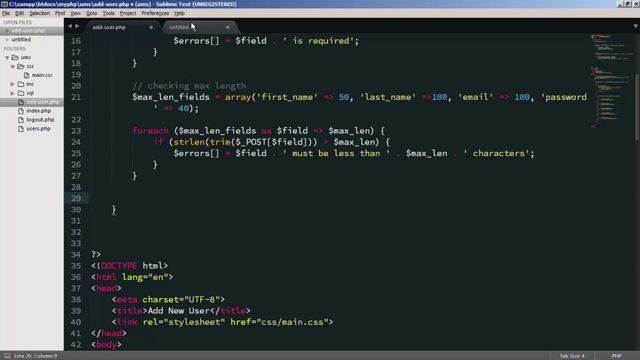
Task: Open the Edit menu
Action: tap(19, 13)
